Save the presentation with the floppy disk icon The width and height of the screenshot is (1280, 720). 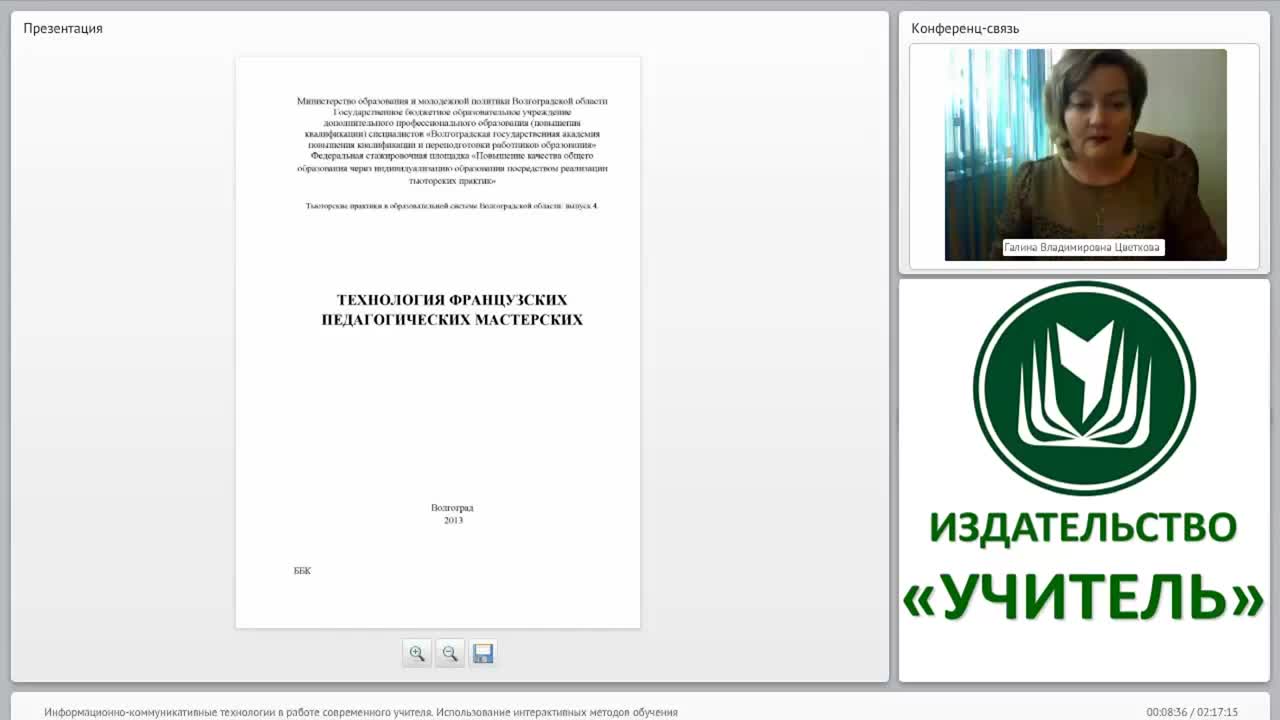coord(483,653)
